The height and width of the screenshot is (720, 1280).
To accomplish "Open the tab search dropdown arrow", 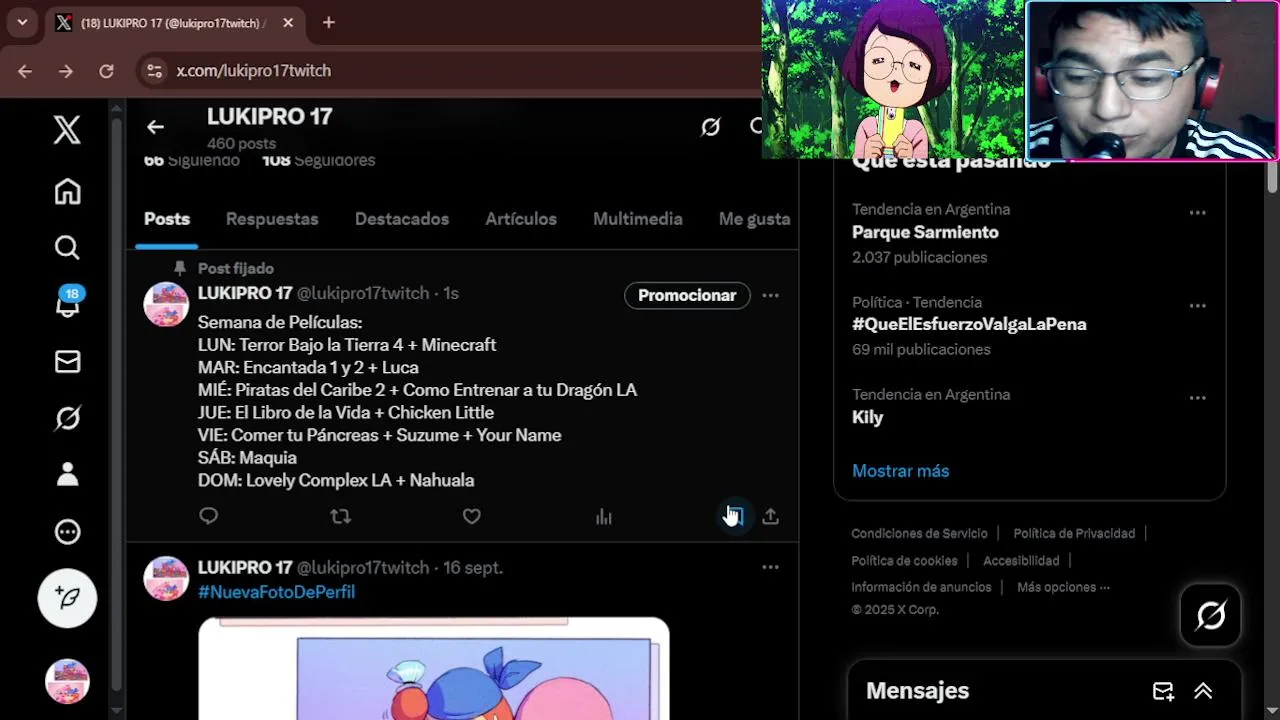I will click(22, 22).
